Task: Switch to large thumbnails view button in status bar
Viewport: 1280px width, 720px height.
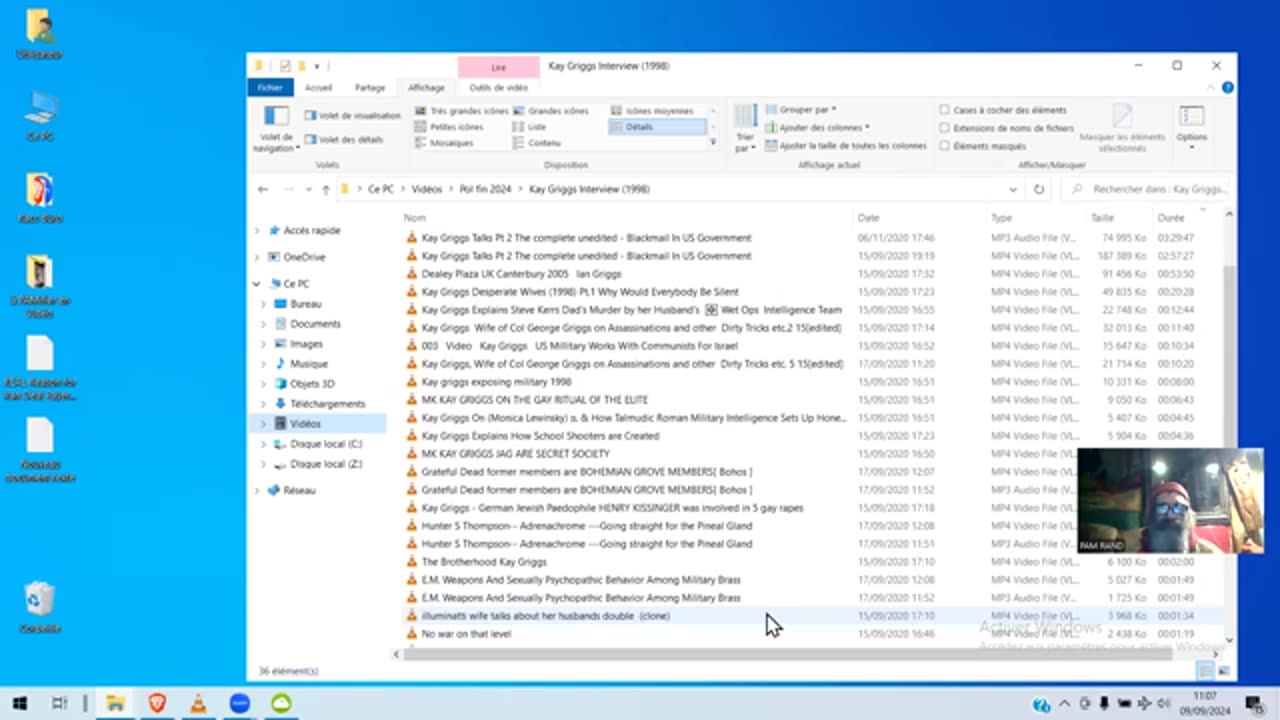Action: (1225, 671)
